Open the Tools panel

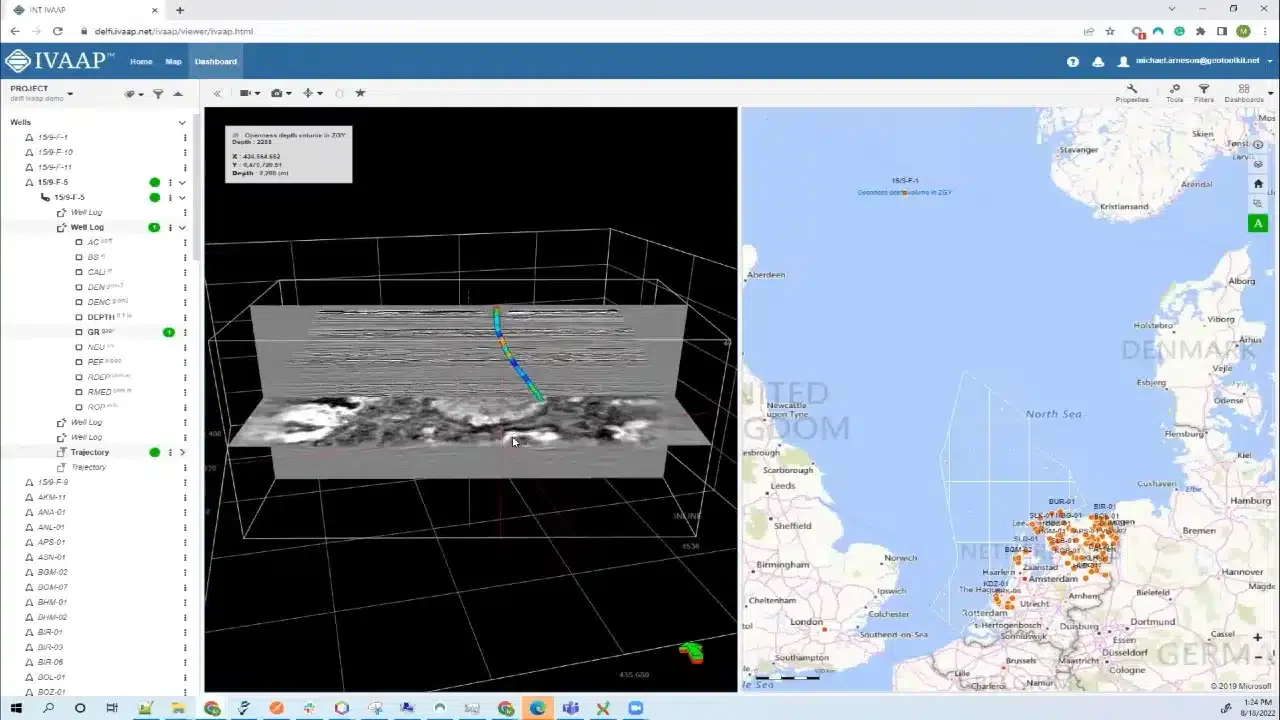click(x=1174, y=93)
